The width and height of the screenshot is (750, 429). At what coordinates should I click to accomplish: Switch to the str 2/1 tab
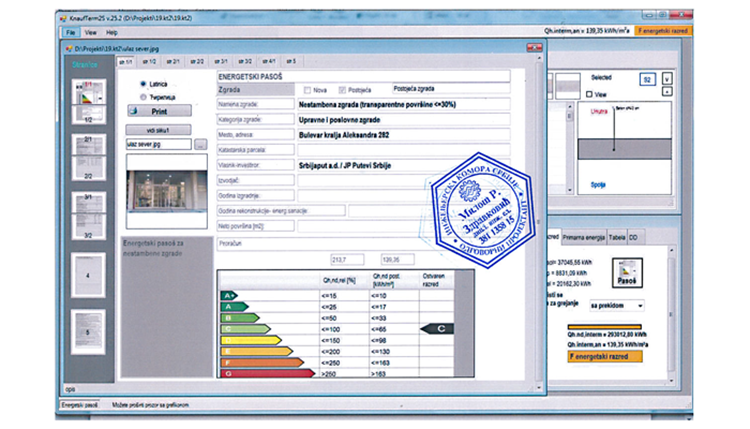(173, 62)
